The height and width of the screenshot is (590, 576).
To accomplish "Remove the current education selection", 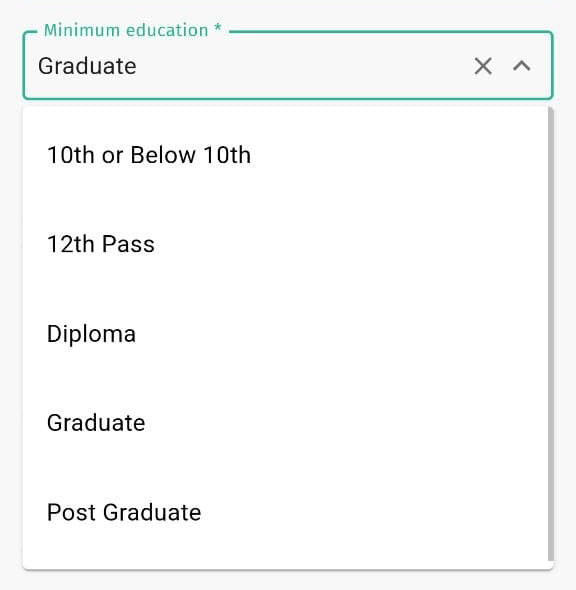I will pos(483,66).
